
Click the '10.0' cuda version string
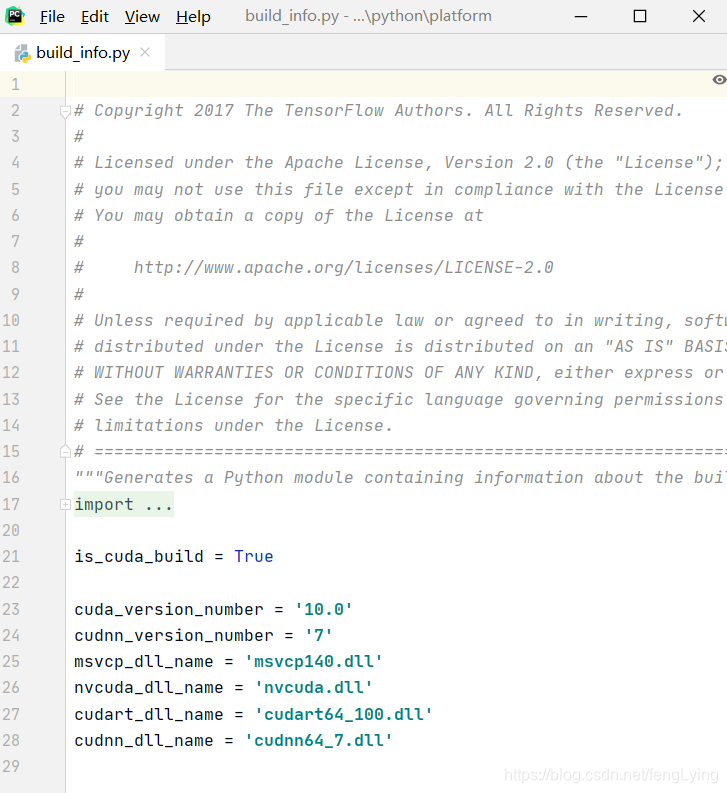pyautogui.click(x=323, y=609)
